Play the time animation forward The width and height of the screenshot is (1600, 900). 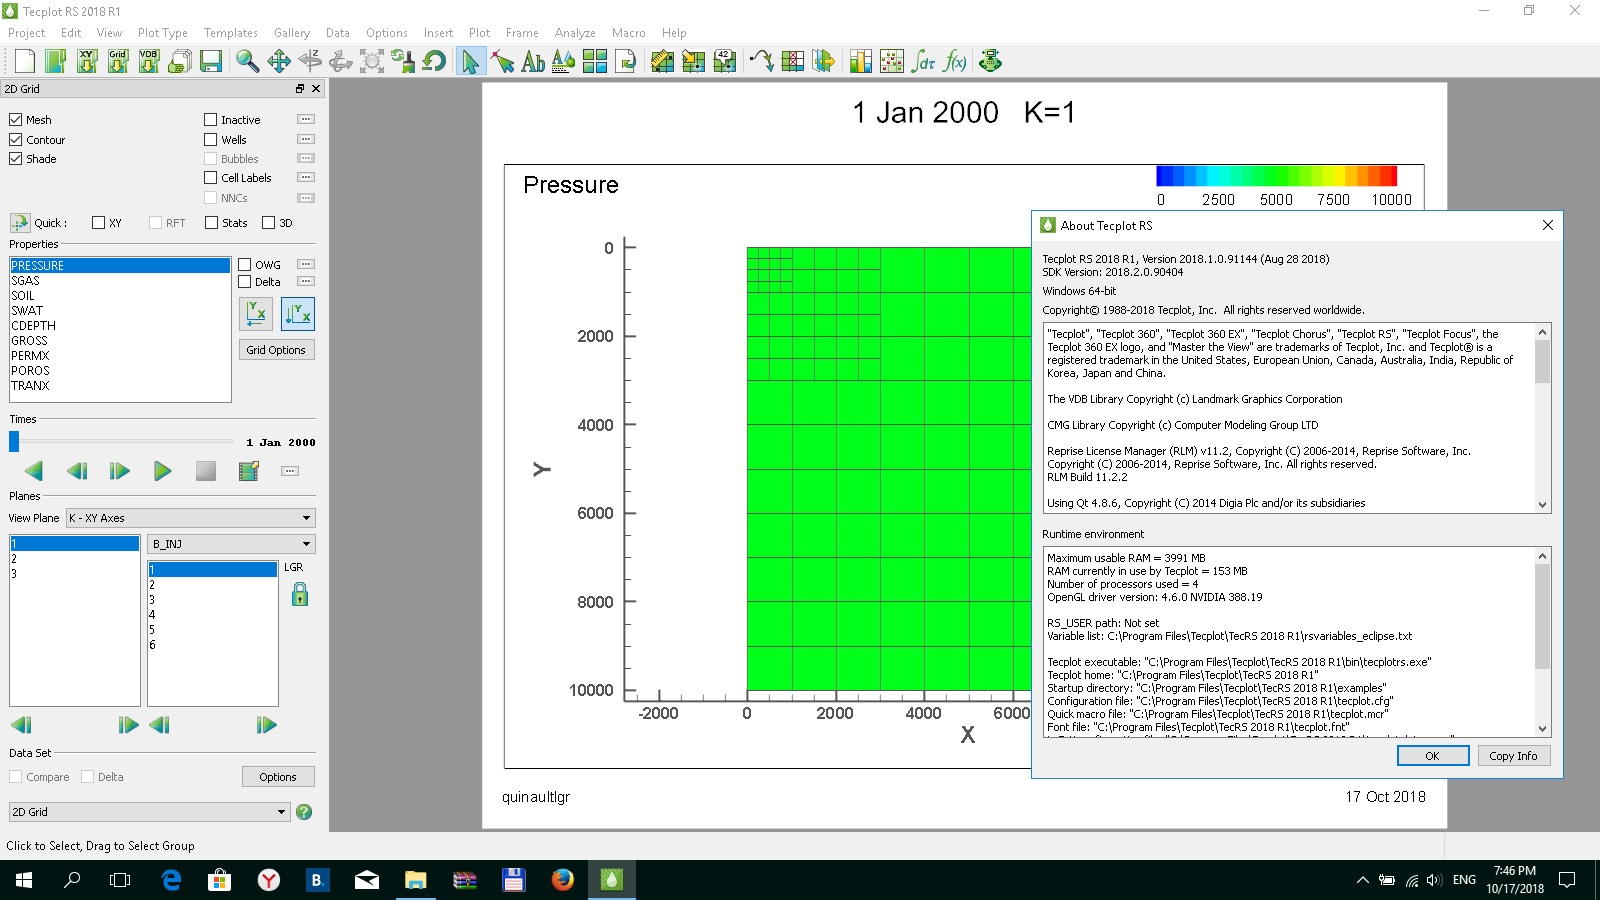pos(162,471)
